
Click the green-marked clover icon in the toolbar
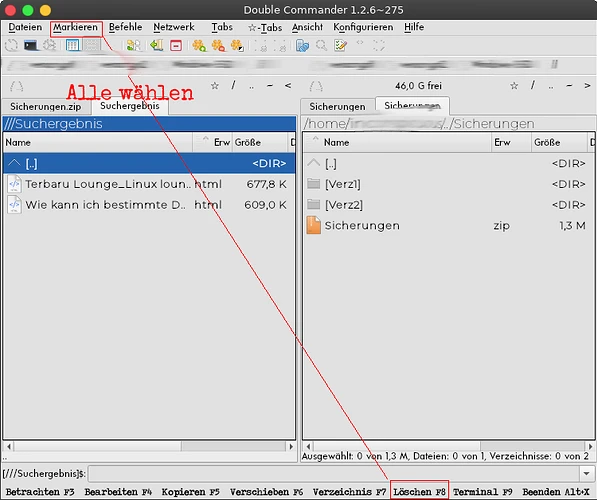point(199,46)
